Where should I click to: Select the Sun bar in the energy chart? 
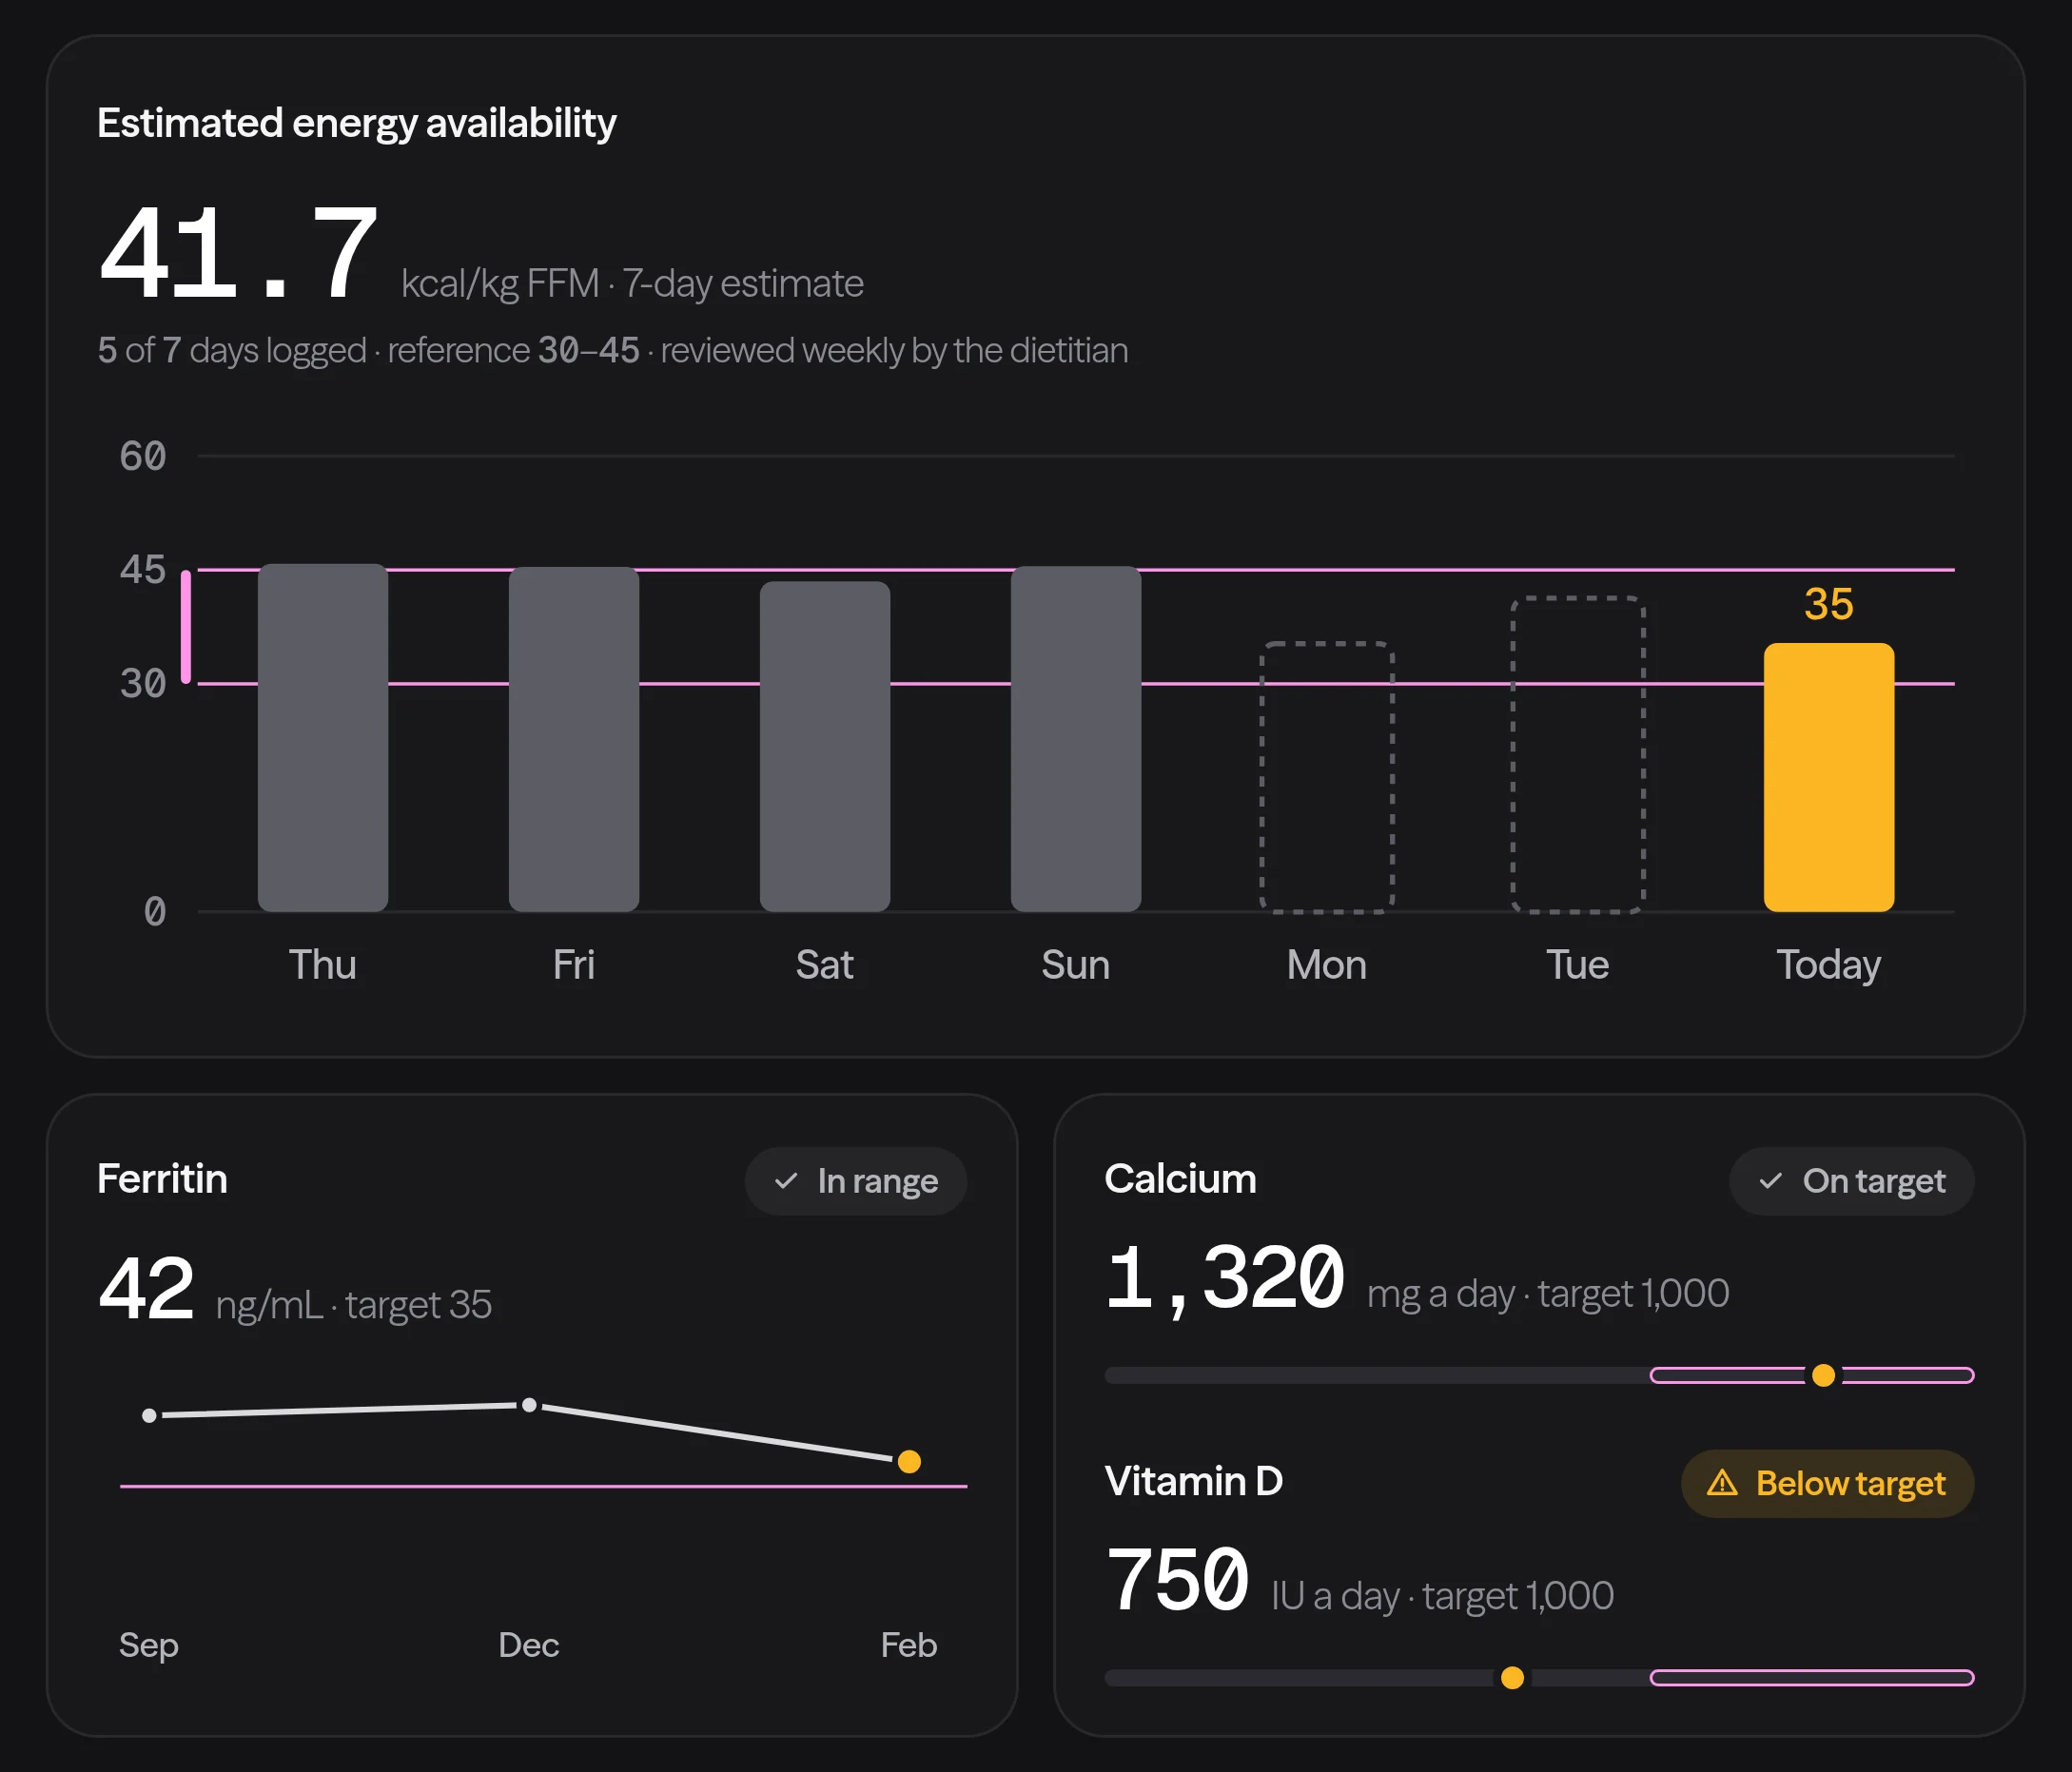click(x=1076, y=738)
